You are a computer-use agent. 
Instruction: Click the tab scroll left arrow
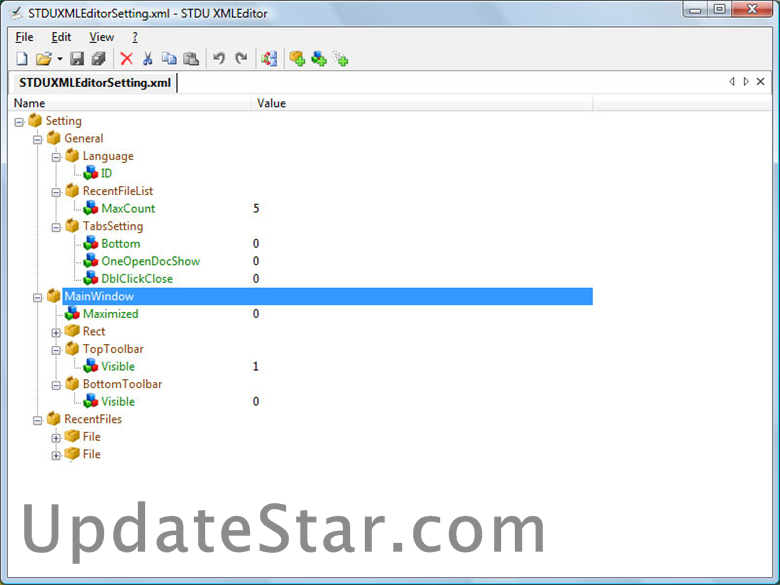[732, 82]
